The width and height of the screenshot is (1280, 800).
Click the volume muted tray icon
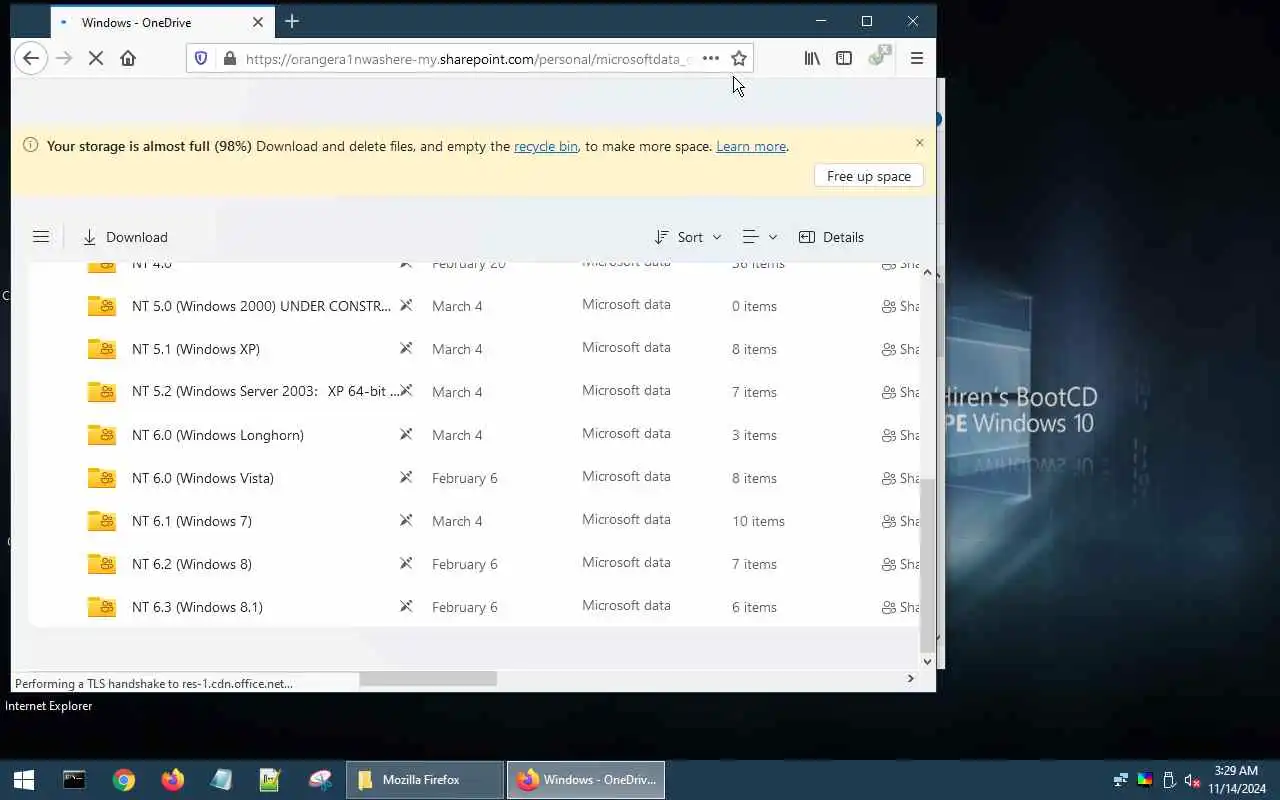1192,780
